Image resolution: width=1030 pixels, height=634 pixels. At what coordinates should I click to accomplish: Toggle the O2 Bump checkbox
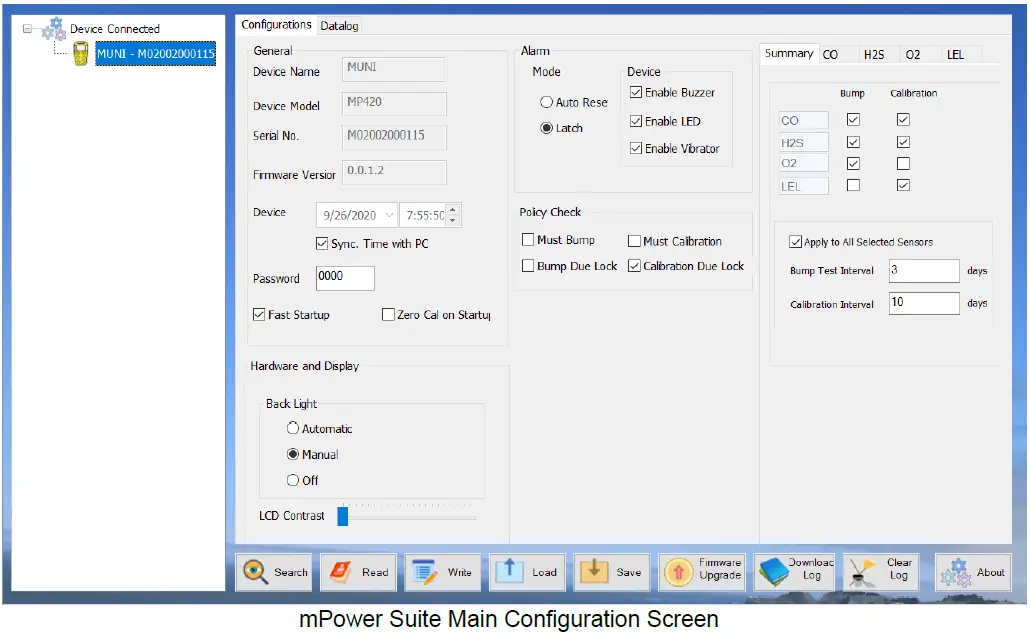tap(853, 163)
